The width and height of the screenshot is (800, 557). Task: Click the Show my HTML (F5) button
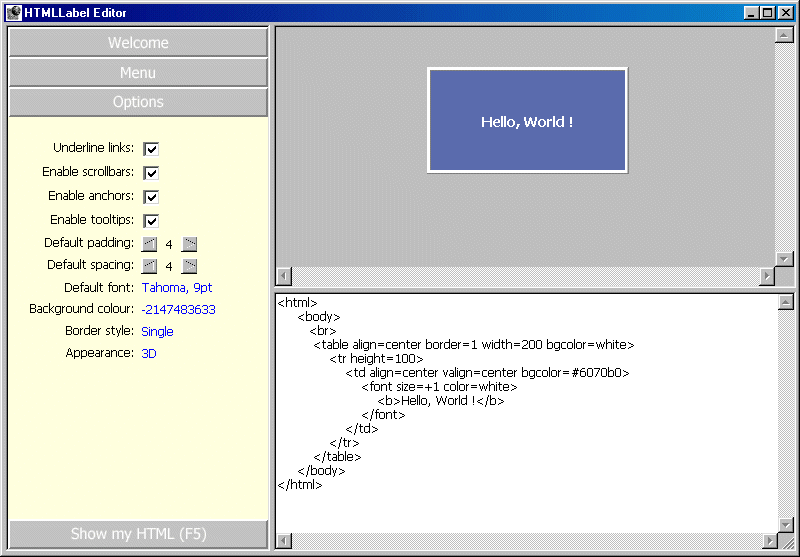pos(138,534)
